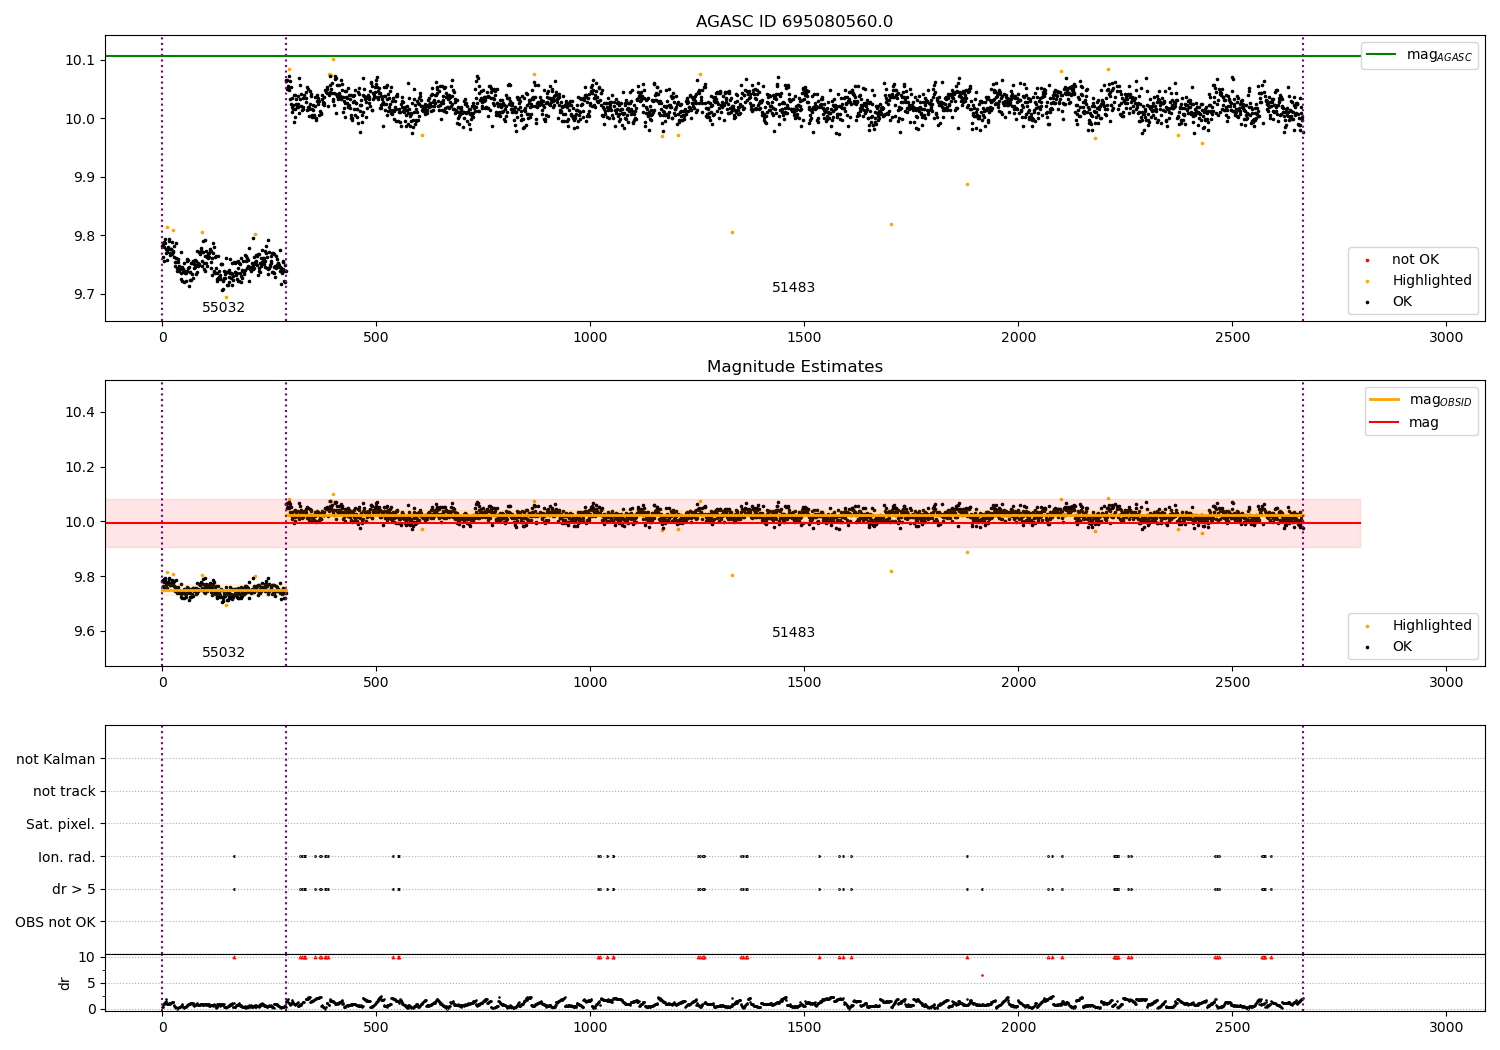The height and width of the screenshot is (1050, 1500).
Task: Click the '9.9' y-tick of the top plot
Action: tap(84, 177)
